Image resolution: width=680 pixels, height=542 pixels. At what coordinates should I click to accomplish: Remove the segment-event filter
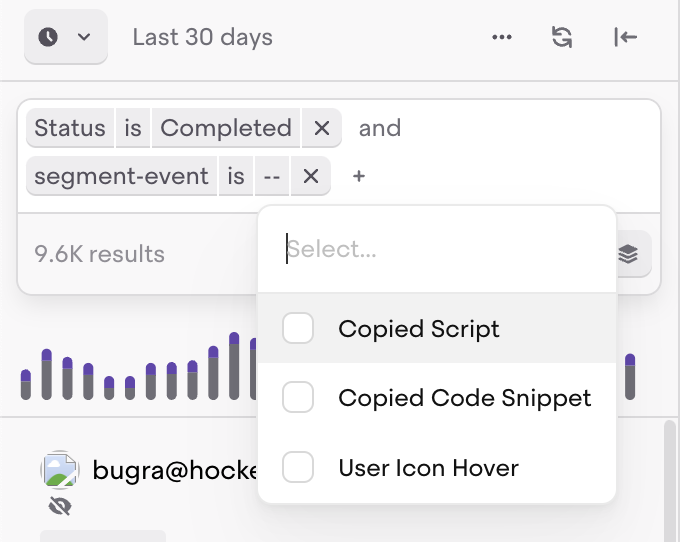(x=310, y=176)
